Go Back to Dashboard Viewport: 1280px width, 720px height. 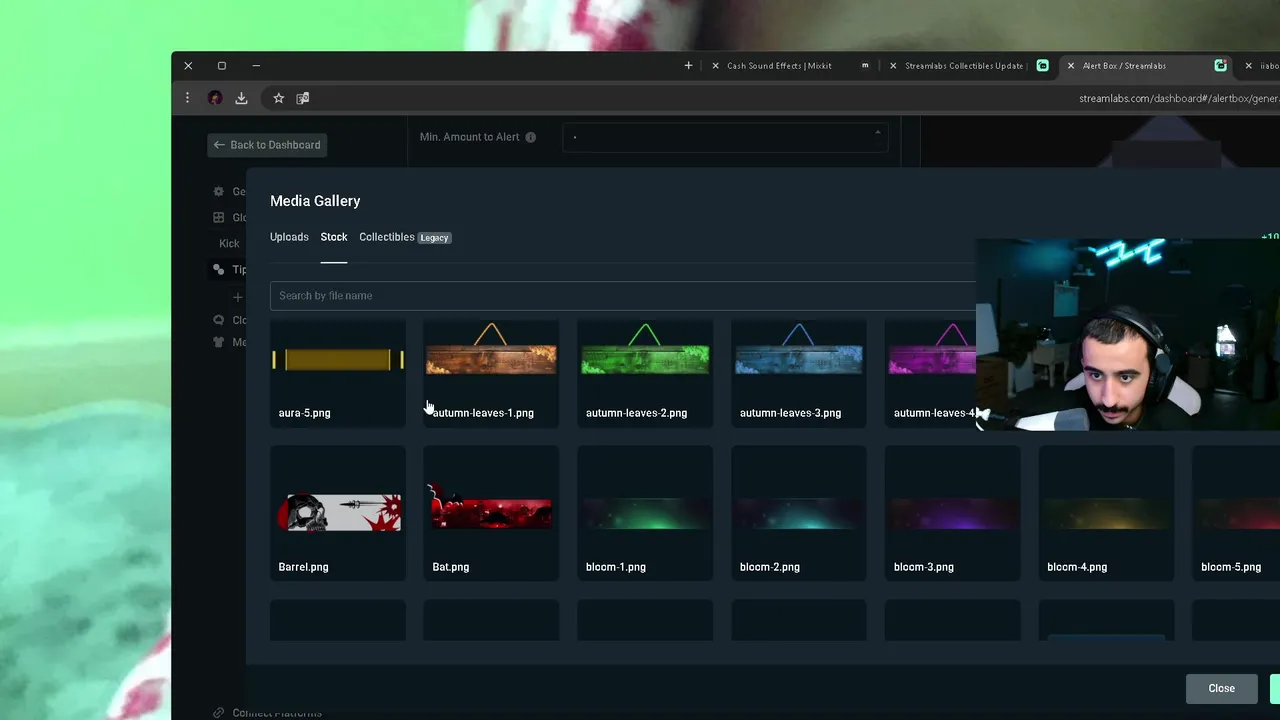point(267,145)
